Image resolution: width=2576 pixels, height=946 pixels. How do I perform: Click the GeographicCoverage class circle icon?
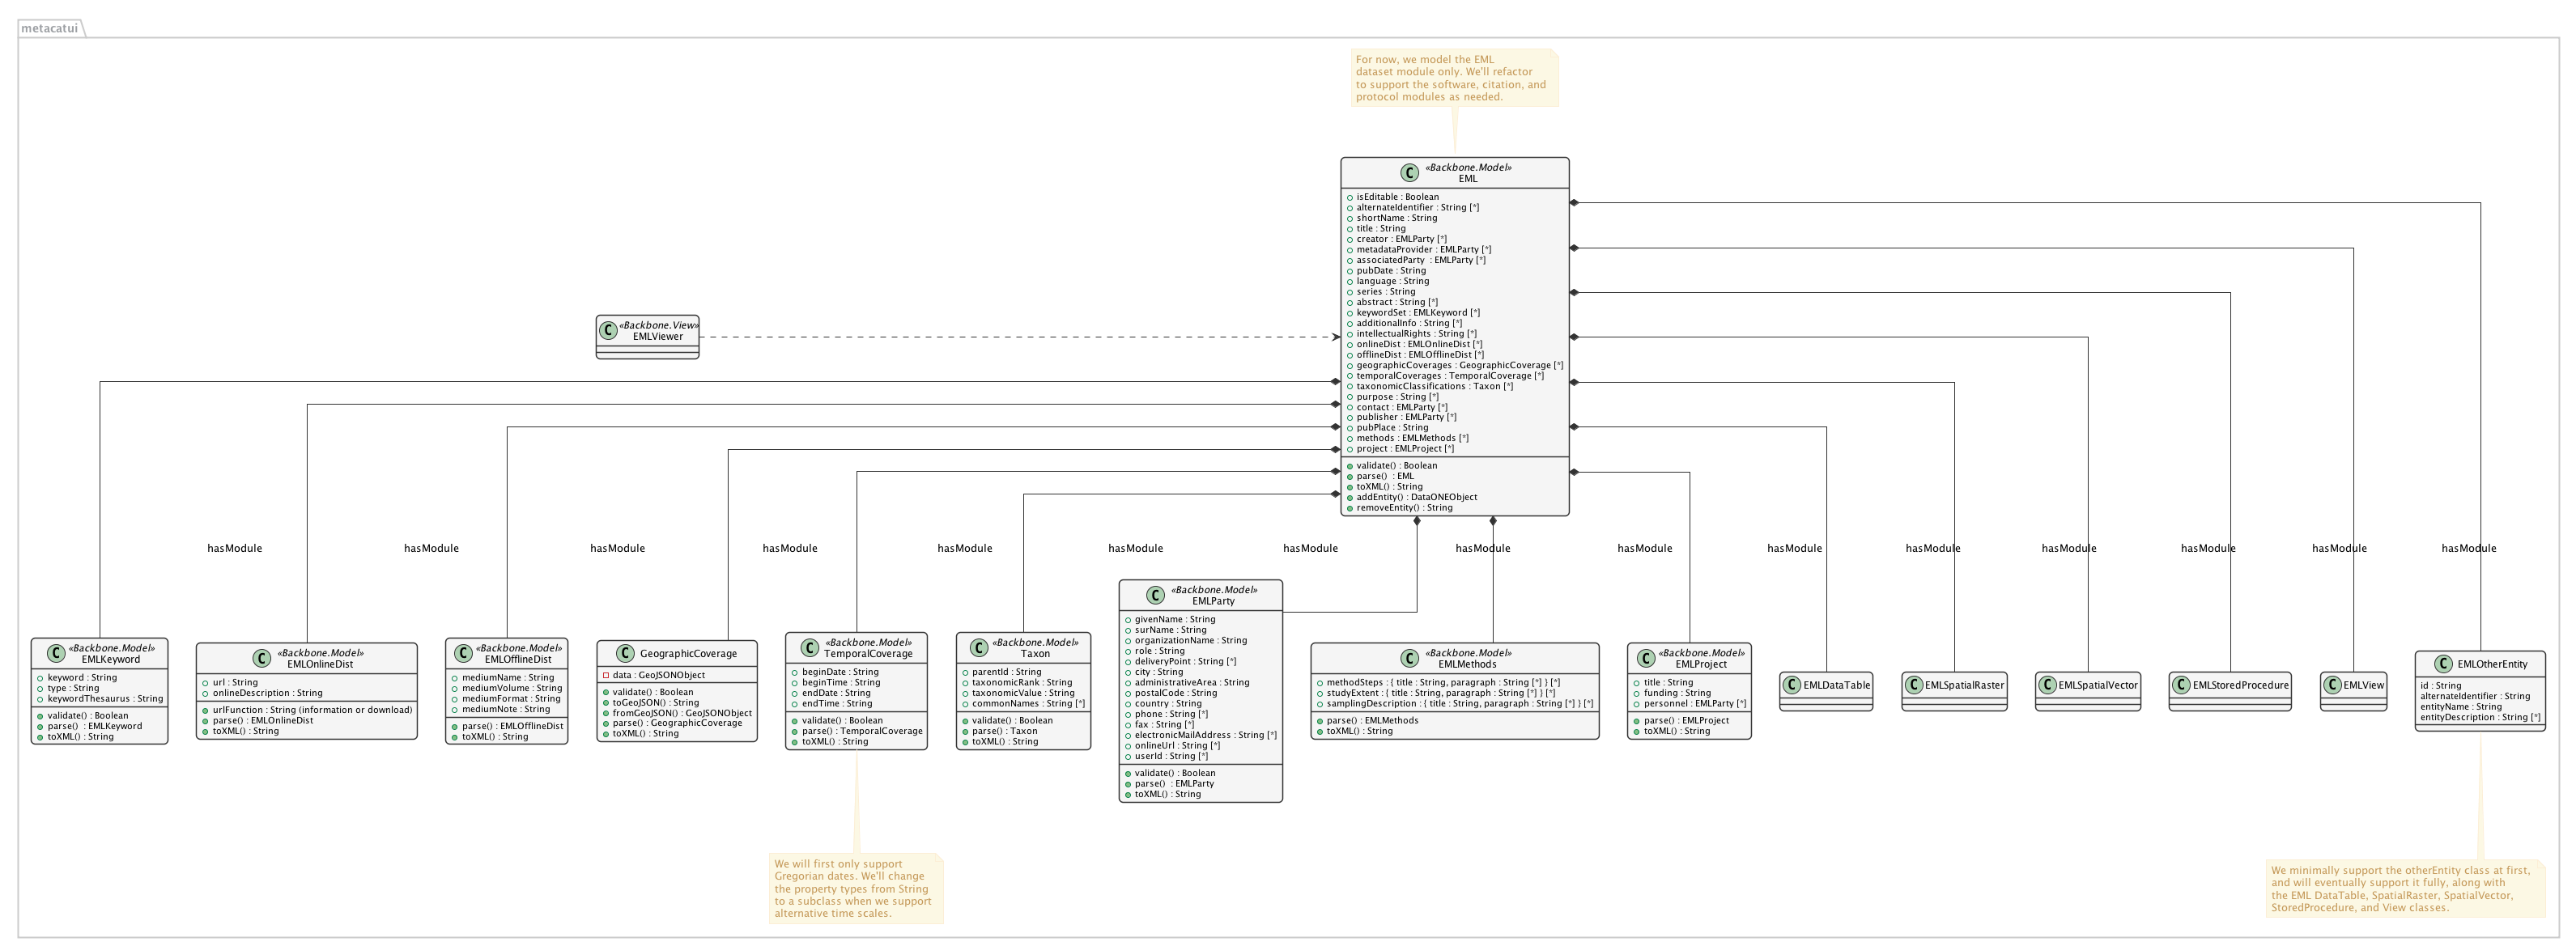[625, 653]
